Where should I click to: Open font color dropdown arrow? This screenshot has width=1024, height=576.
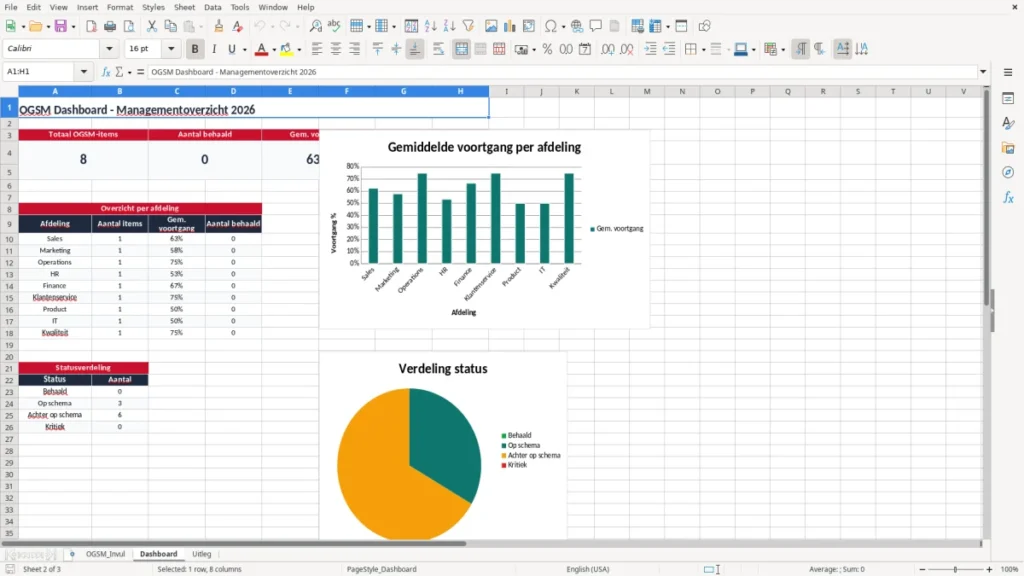[274, 50]
